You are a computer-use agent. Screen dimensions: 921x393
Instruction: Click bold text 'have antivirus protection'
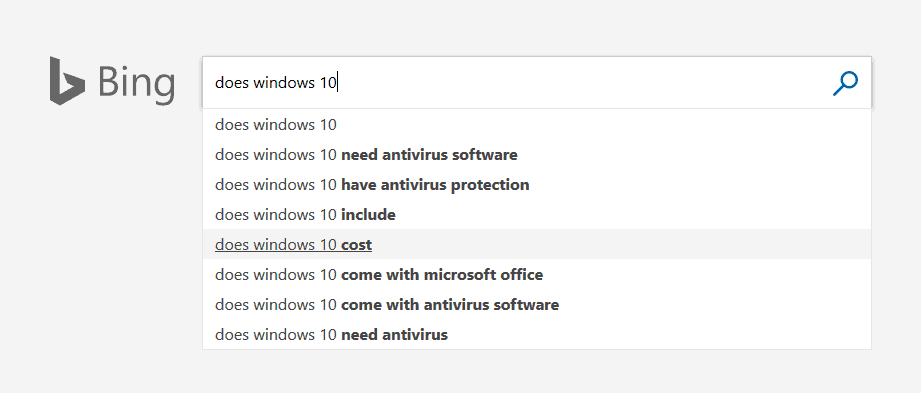click(435, 185)
